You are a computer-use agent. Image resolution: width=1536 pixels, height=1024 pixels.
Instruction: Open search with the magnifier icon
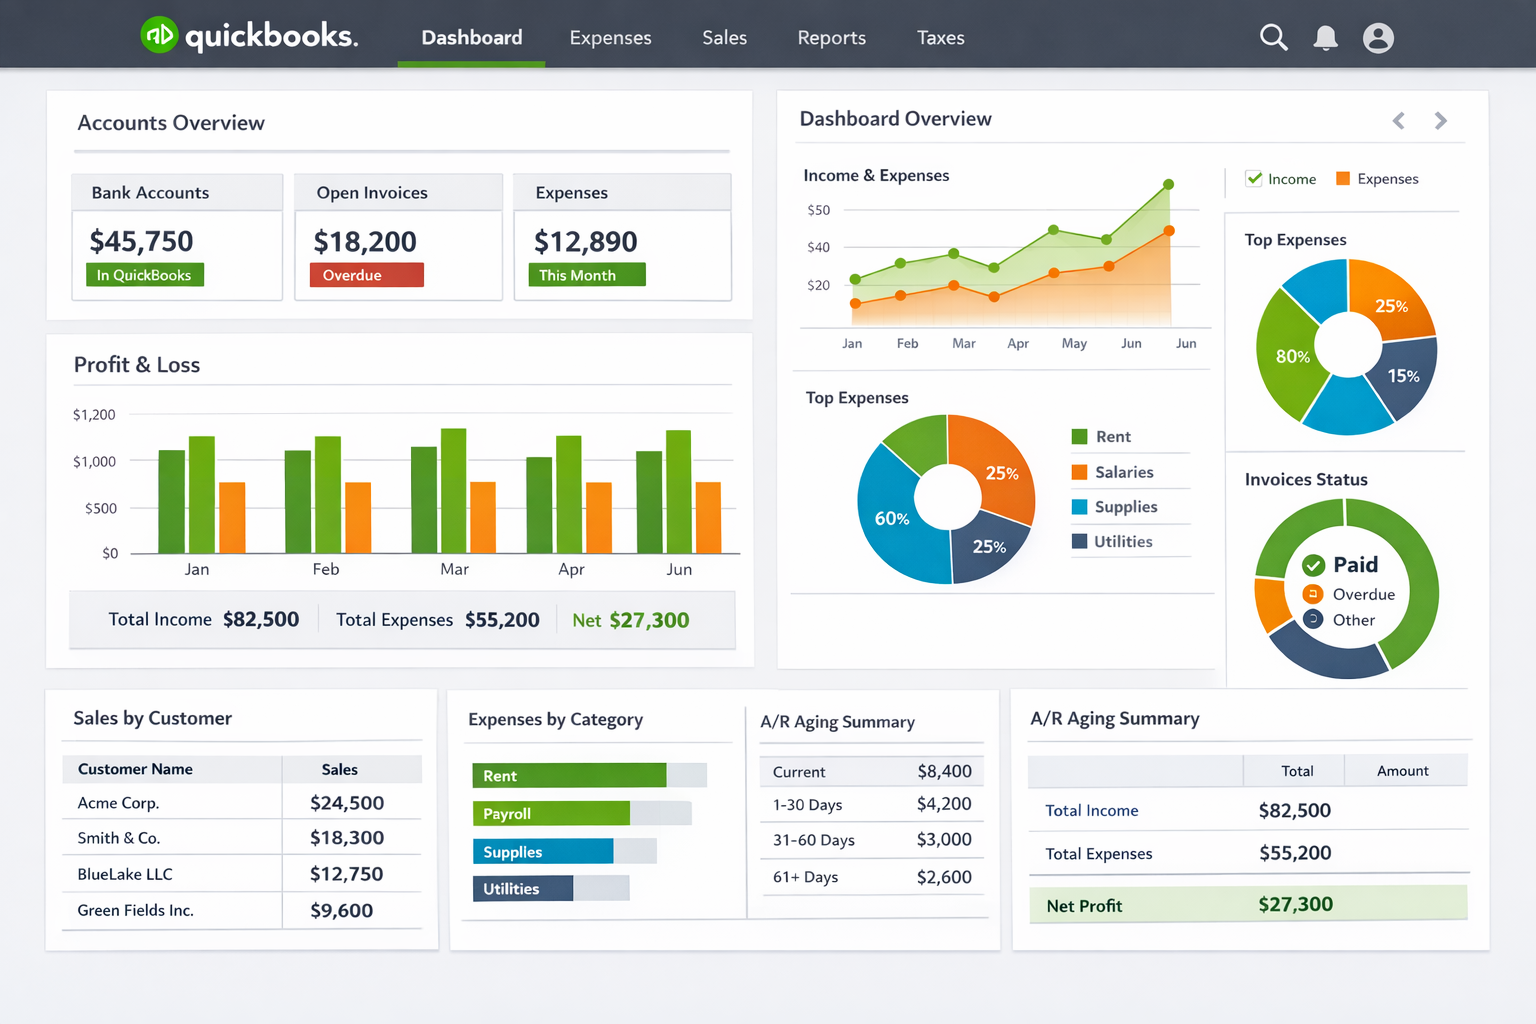point(1273,38)
